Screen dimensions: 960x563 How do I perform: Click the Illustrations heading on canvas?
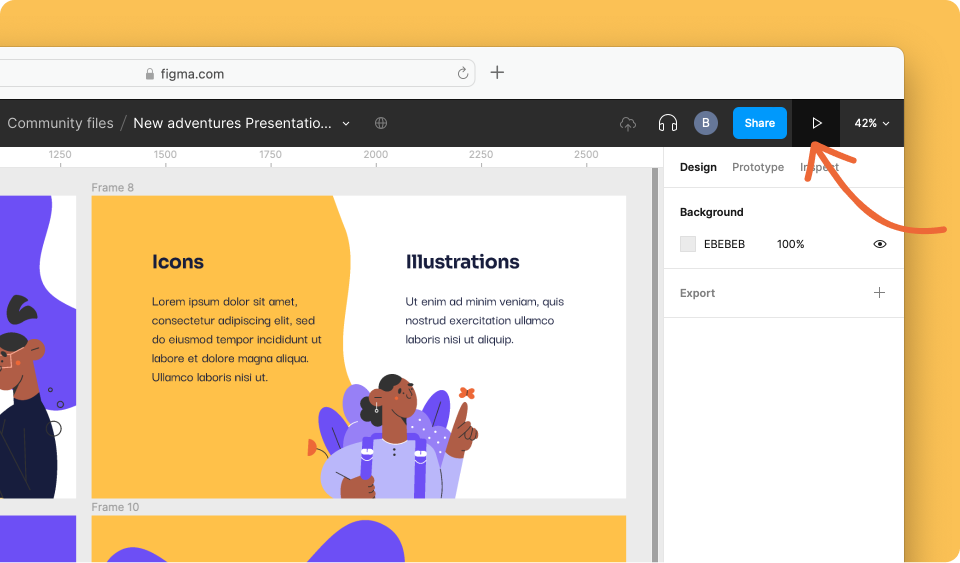[462, 262]
